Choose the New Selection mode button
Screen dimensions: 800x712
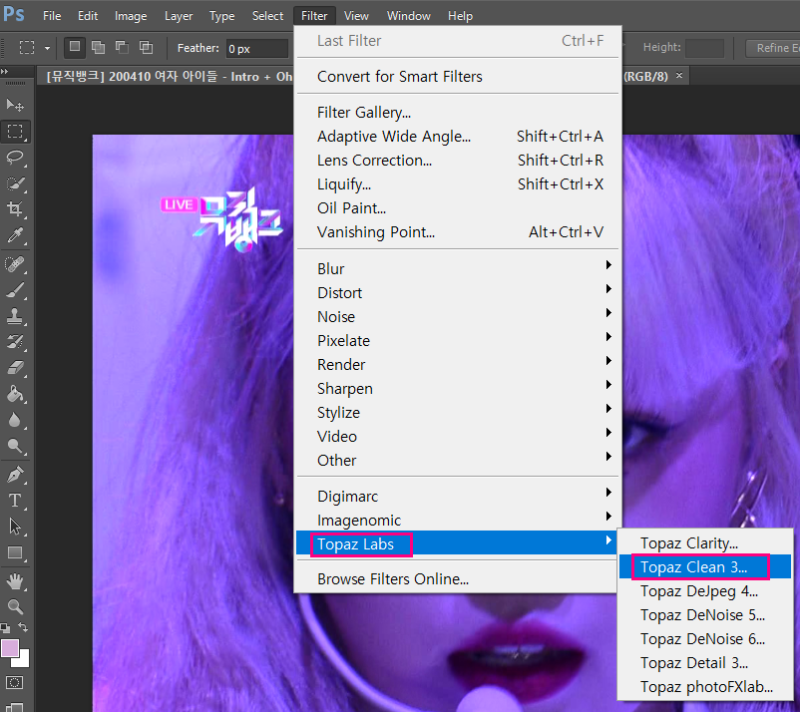point(74,47)
